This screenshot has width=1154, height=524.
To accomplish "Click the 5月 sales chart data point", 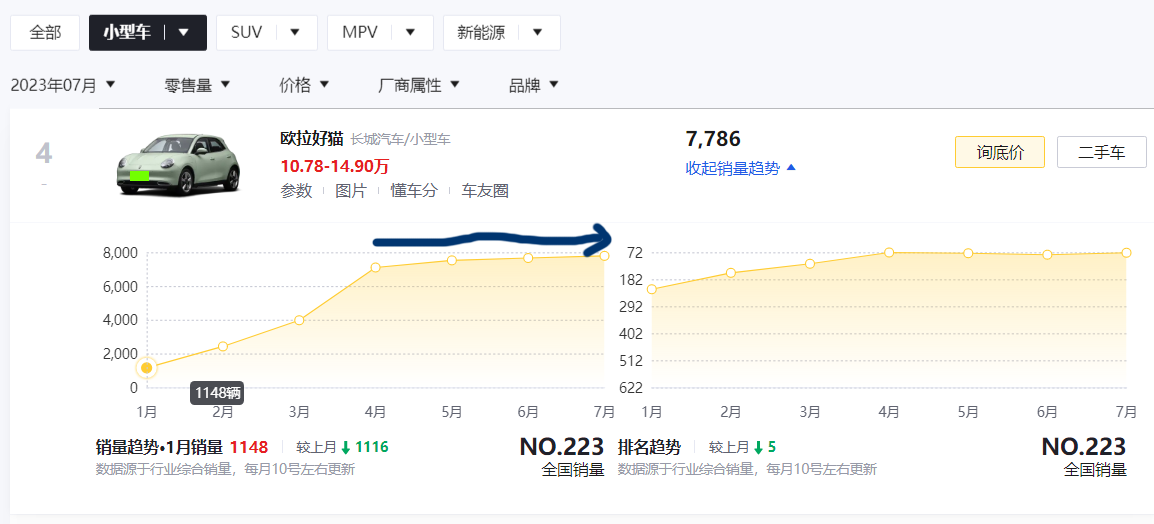I will click(x=452, y=261).
